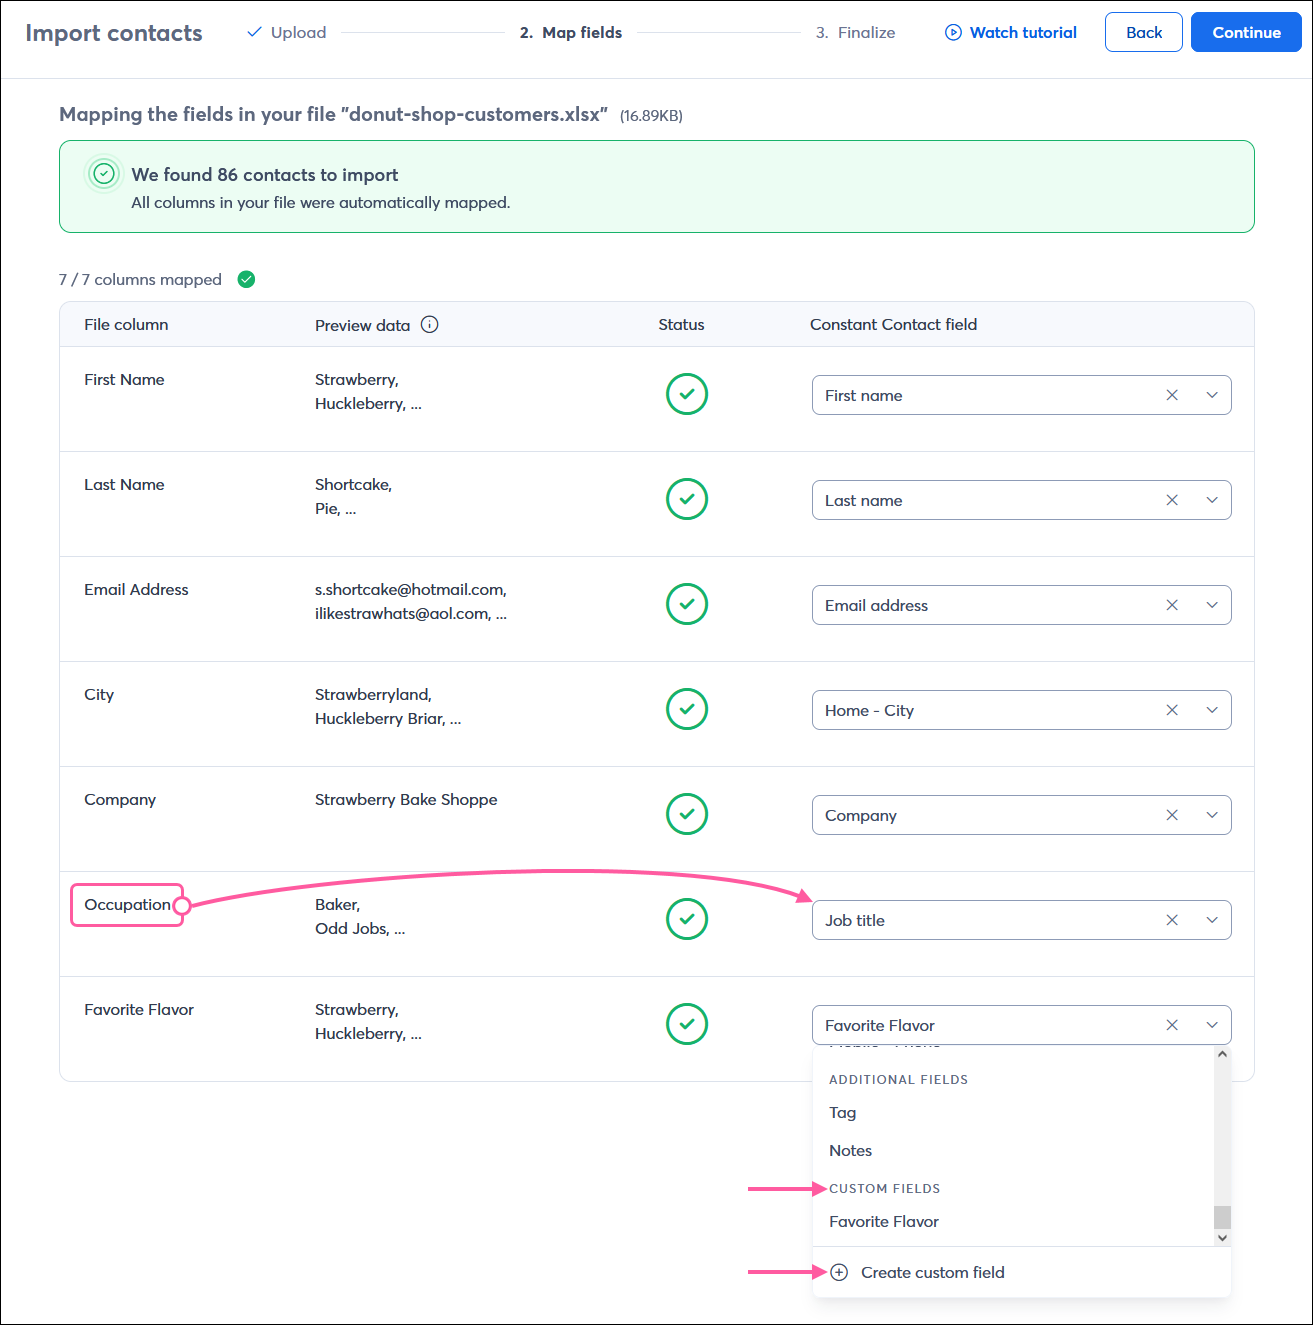The width and height of the screenshot is (1313, 1325).
Task: Click the Import contacts page title
Action: coord(114,33)
